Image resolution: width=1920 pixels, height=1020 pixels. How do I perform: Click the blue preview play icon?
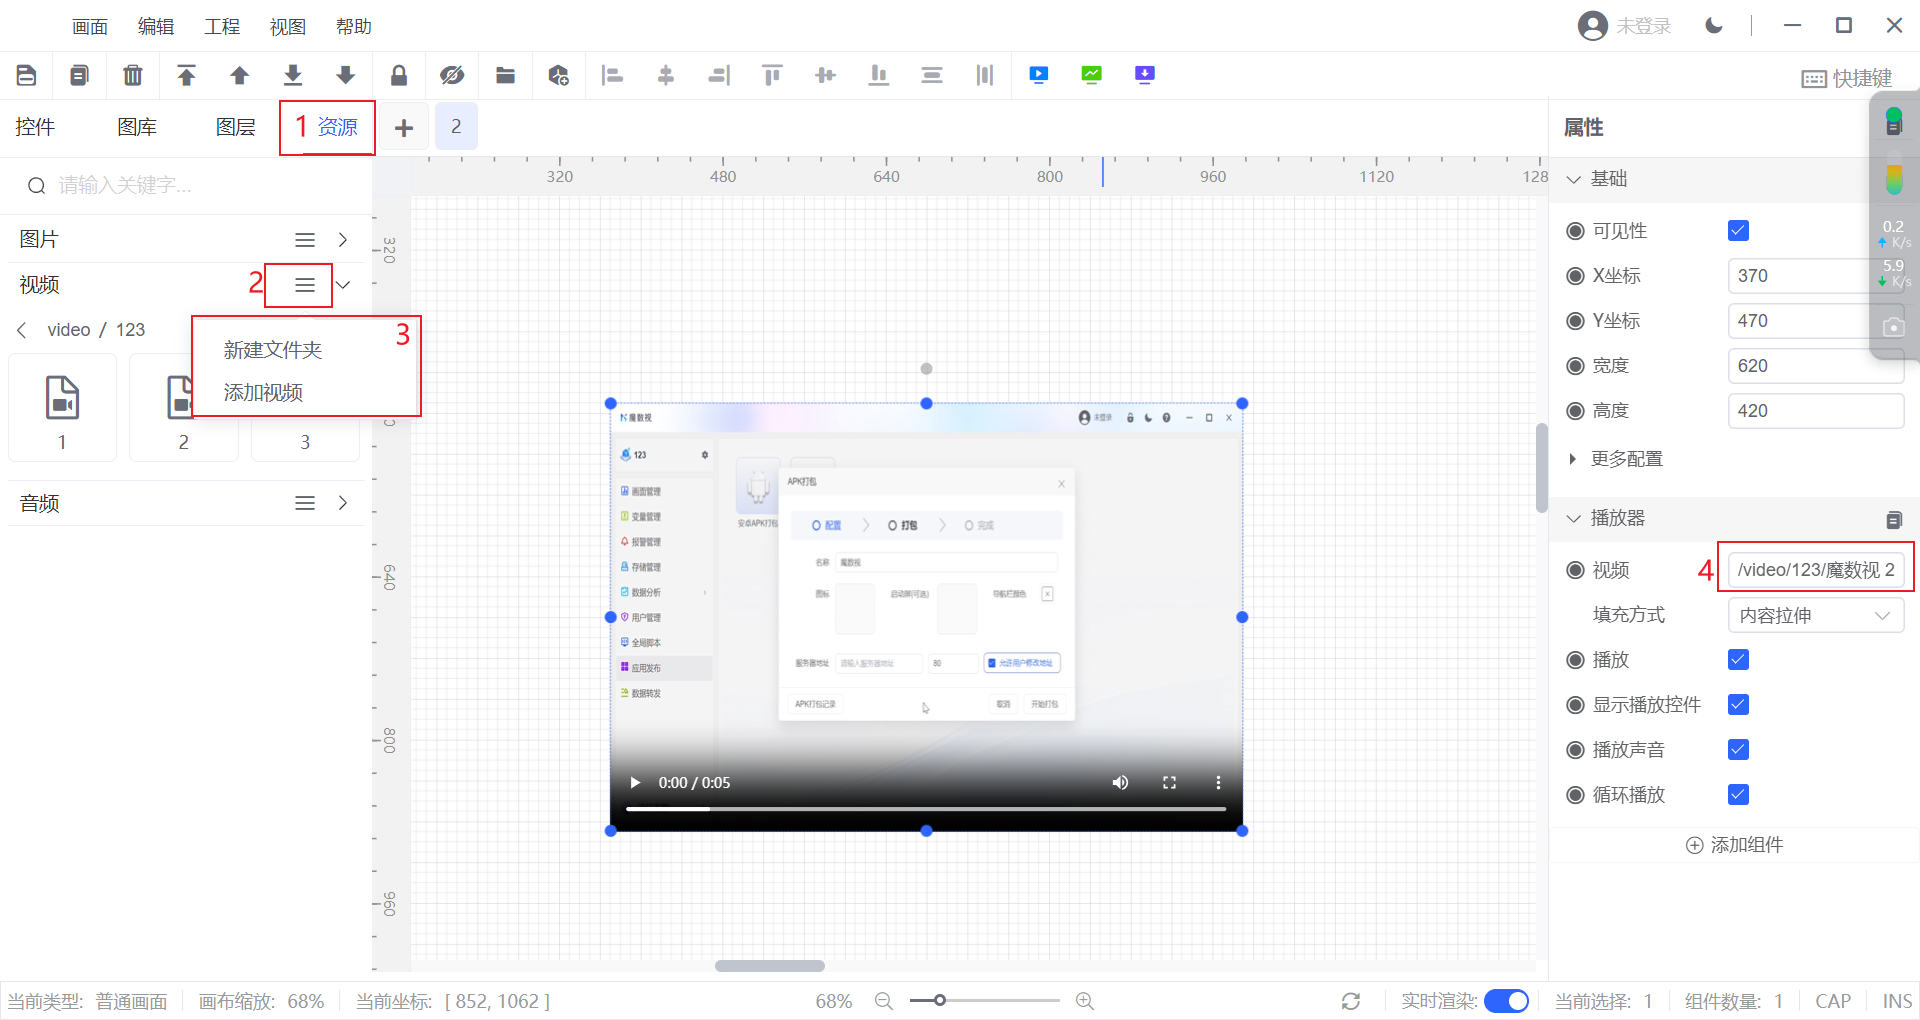click(x=1039, y=75)
